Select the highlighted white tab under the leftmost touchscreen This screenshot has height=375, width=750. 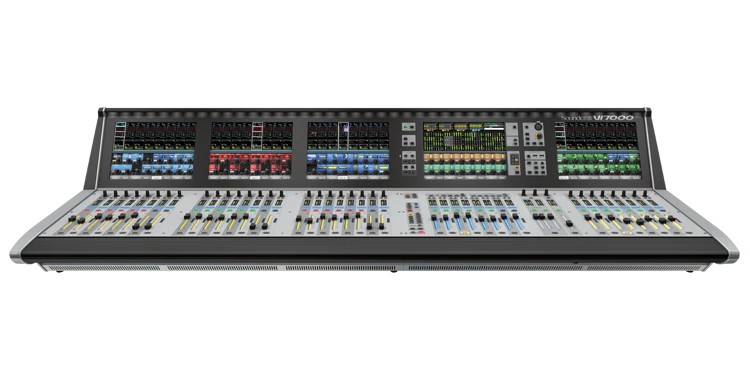tap(157, 177)
